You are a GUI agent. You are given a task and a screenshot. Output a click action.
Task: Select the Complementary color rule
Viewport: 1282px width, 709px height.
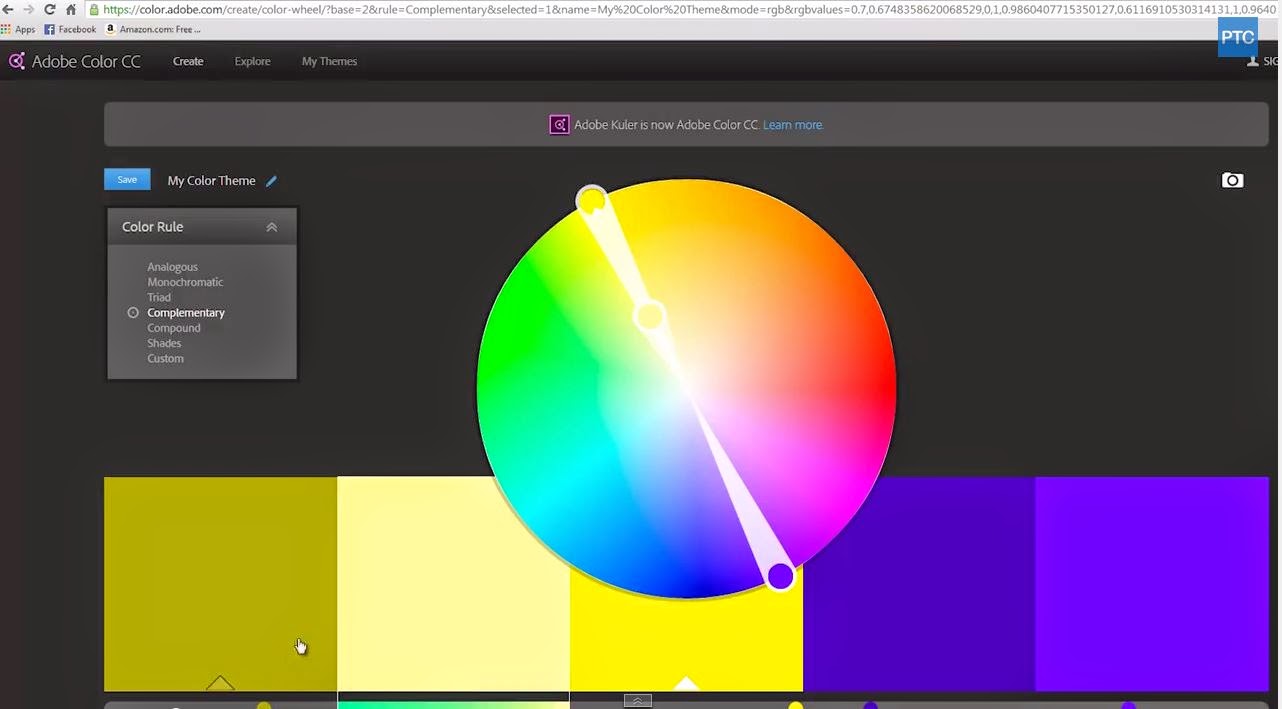[186, 313]
